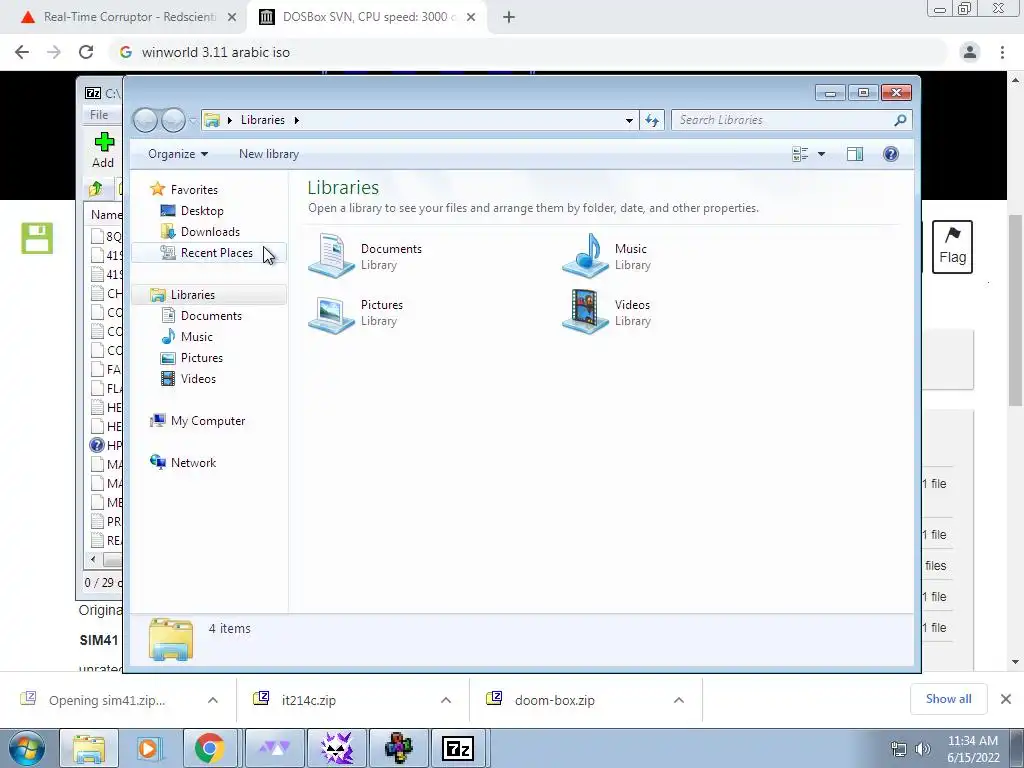Open the it214c.zip download
This screenshot has width=1024, height=768.
(x=308, y=700)
